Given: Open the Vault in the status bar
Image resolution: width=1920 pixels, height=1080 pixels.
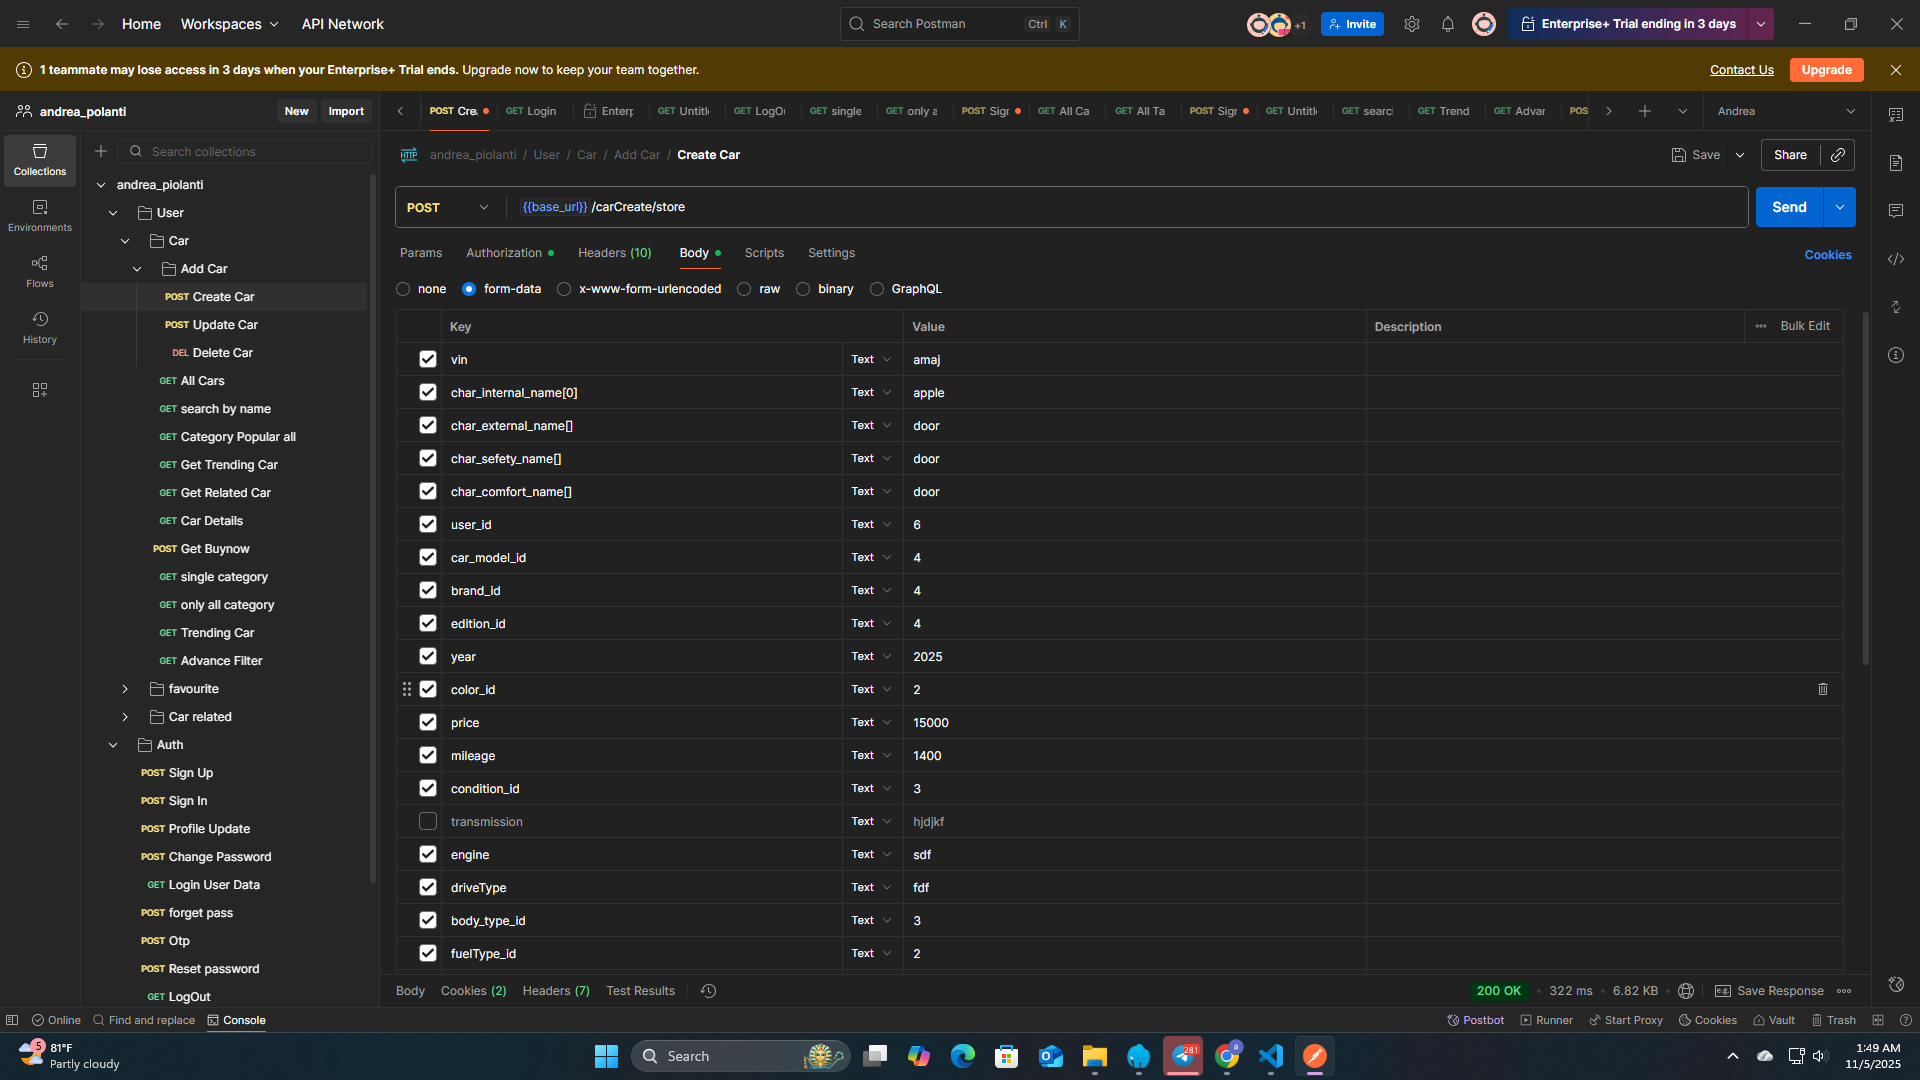Looking at the screenshot, I should (x=1774, y=1020).
